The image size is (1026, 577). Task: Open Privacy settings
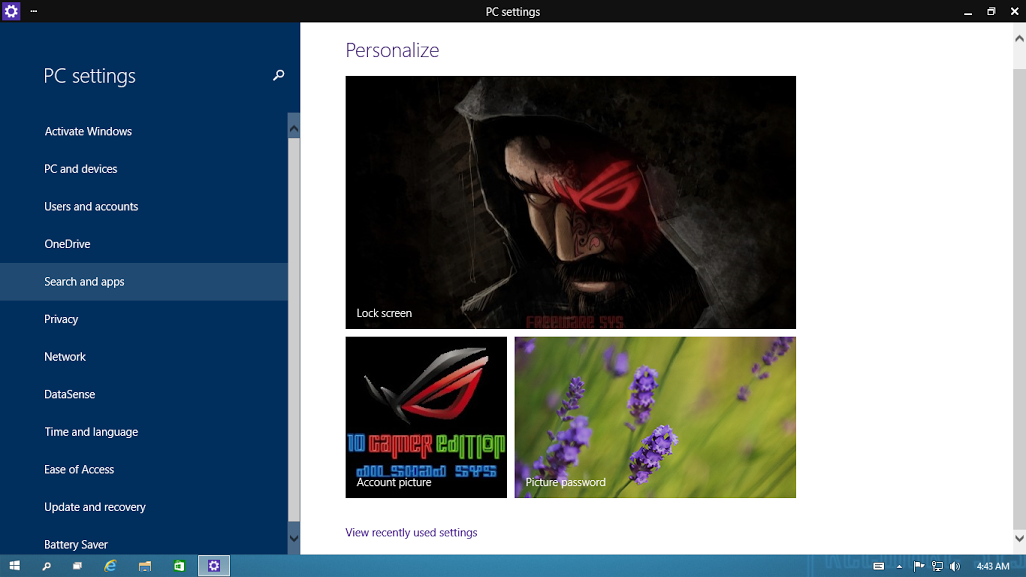(x=144, y=319)
